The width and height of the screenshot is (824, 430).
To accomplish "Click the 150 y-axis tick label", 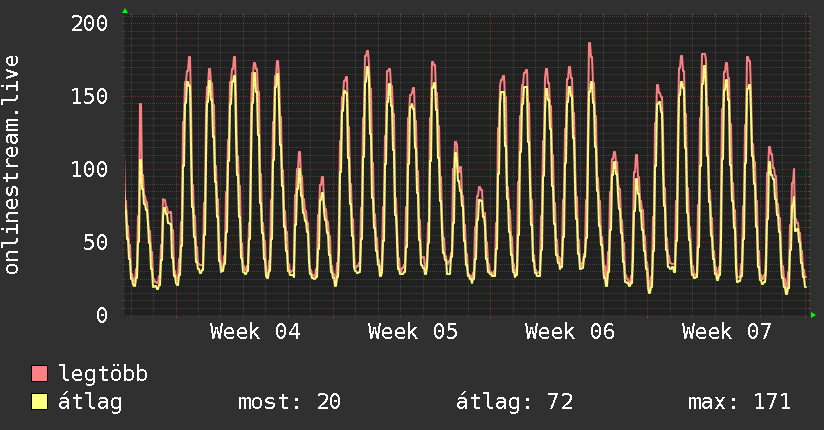I will (x=89, y=96).
